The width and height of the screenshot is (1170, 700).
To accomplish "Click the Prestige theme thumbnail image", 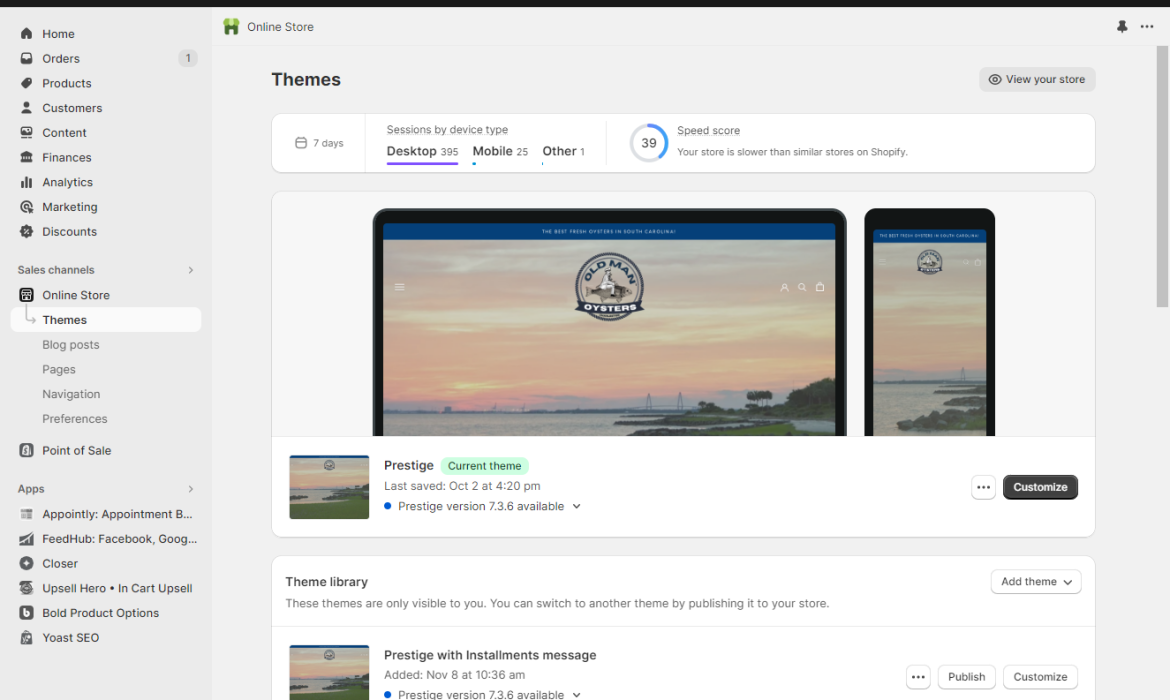I will (x=329, y=487).
